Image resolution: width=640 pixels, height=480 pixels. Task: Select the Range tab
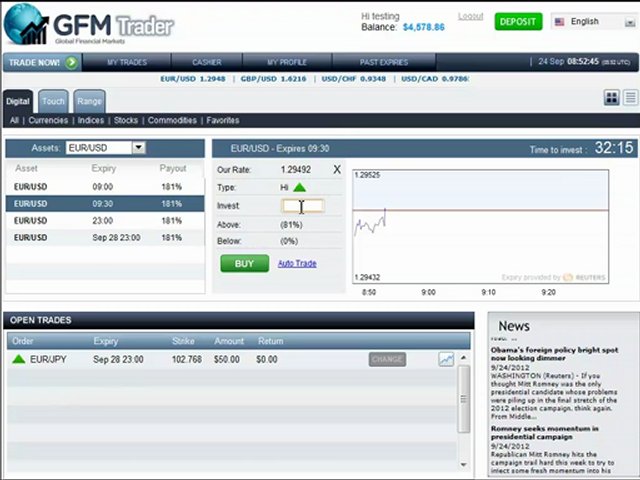click(x=89, y=101)
